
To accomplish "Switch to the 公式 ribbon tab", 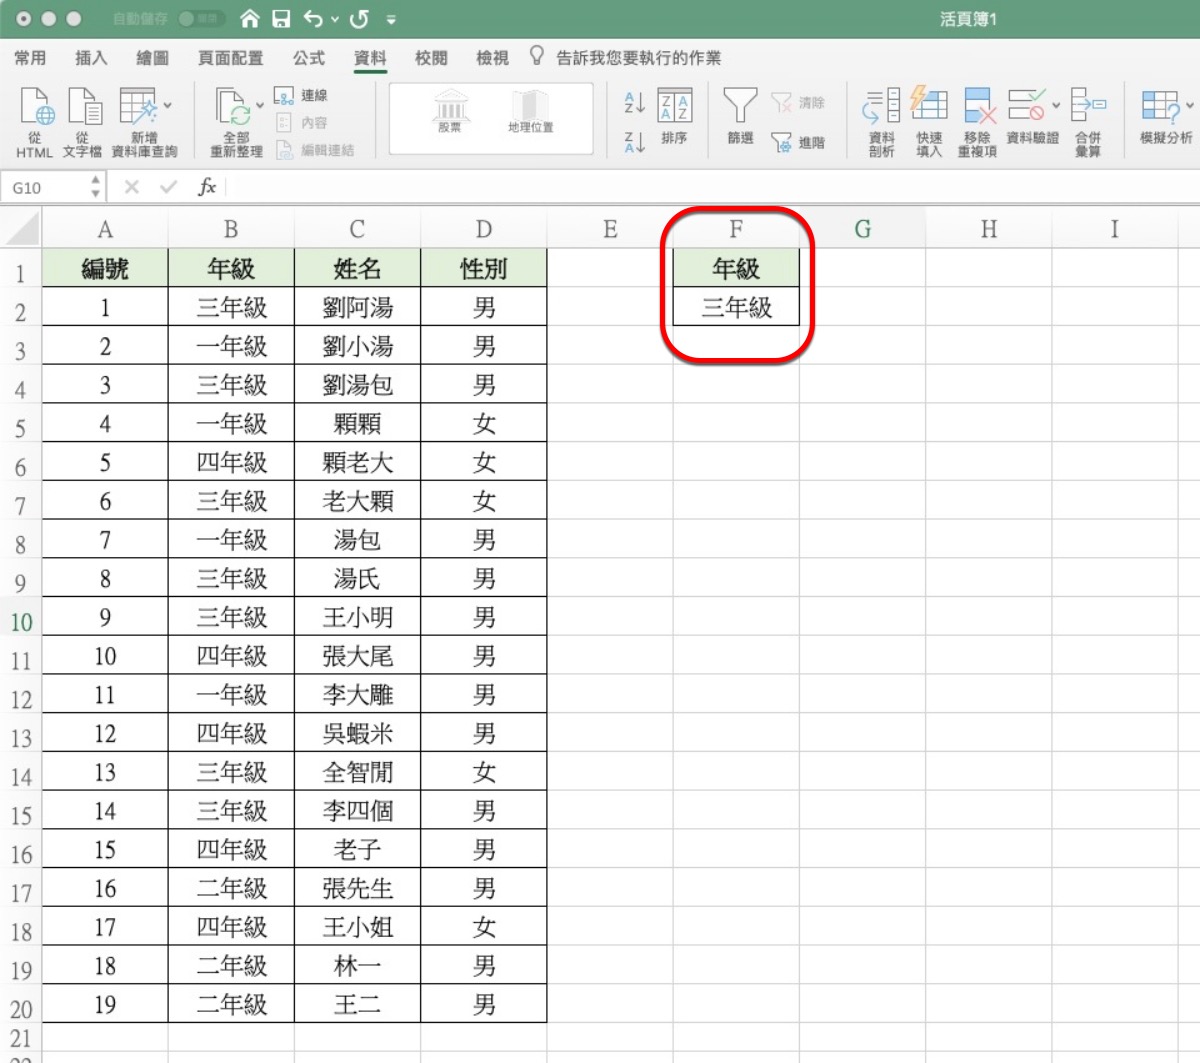I will [x=308, y=58].
